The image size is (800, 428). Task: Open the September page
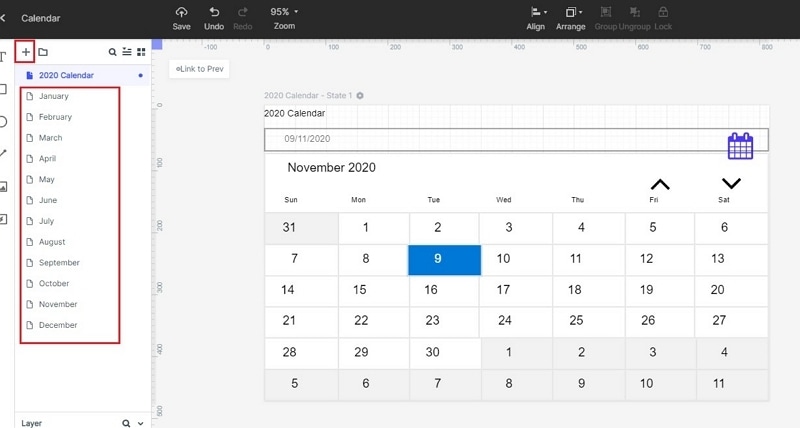tap(59, 263)
